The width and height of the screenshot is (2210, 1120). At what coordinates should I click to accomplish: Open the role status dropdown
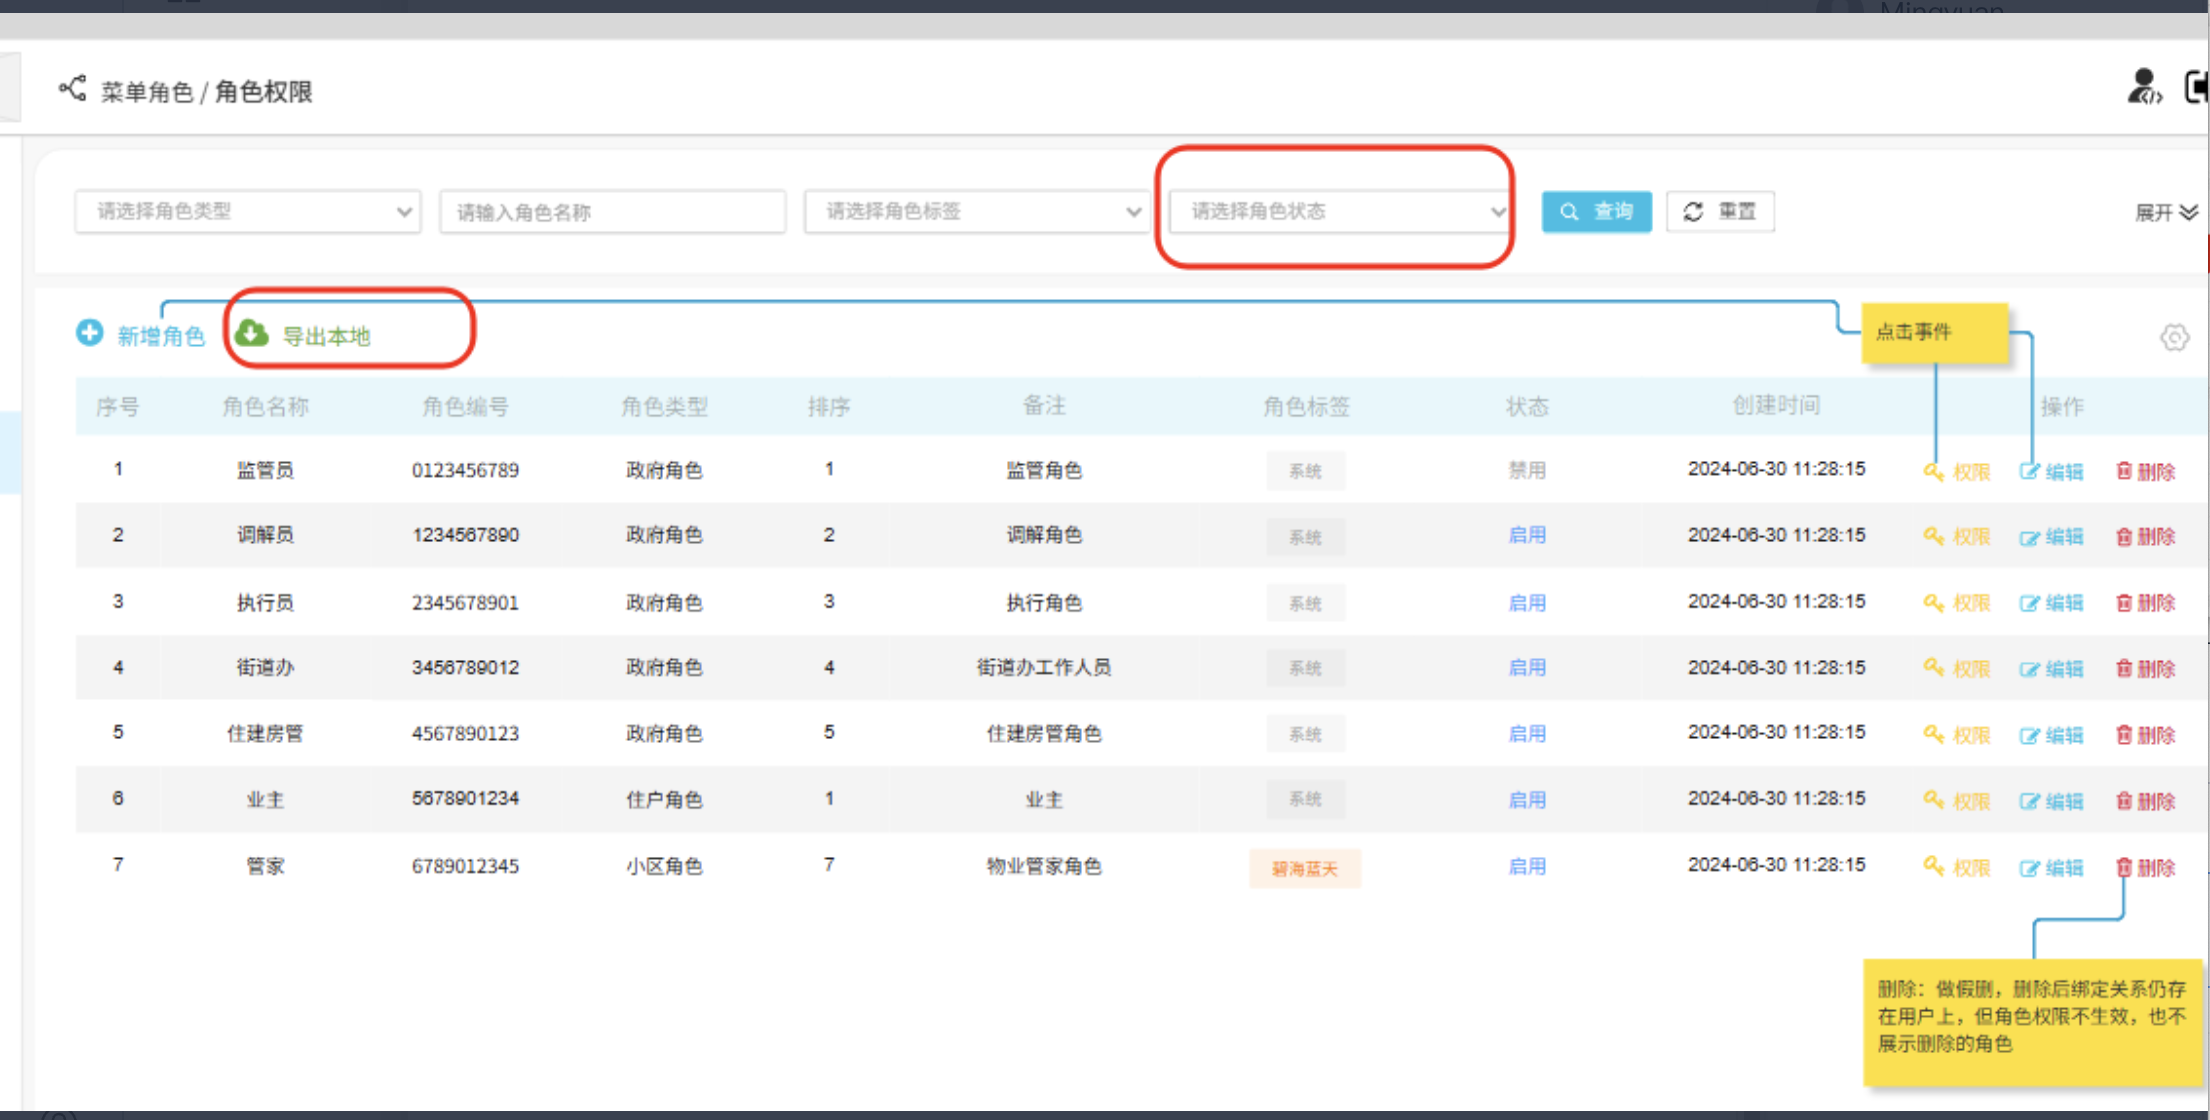click(1338, 211)
